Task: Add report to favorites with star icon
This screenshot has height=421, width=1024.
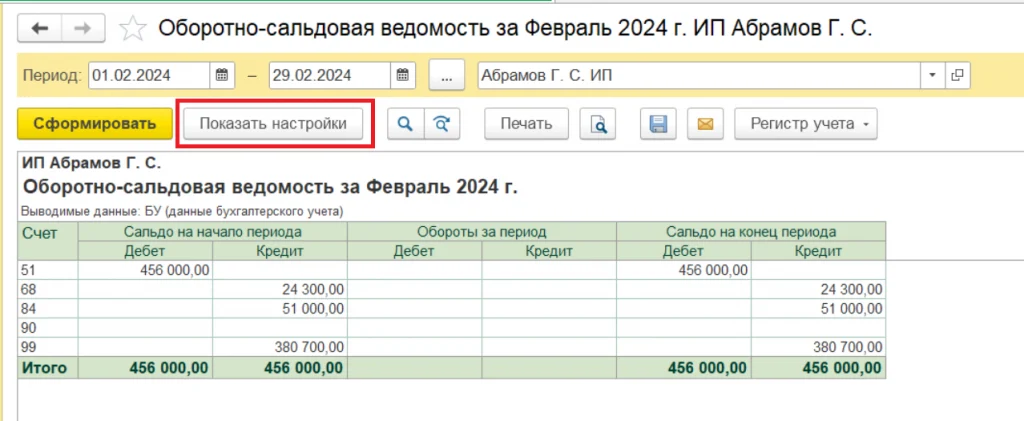Action: (x=132, y=28)
